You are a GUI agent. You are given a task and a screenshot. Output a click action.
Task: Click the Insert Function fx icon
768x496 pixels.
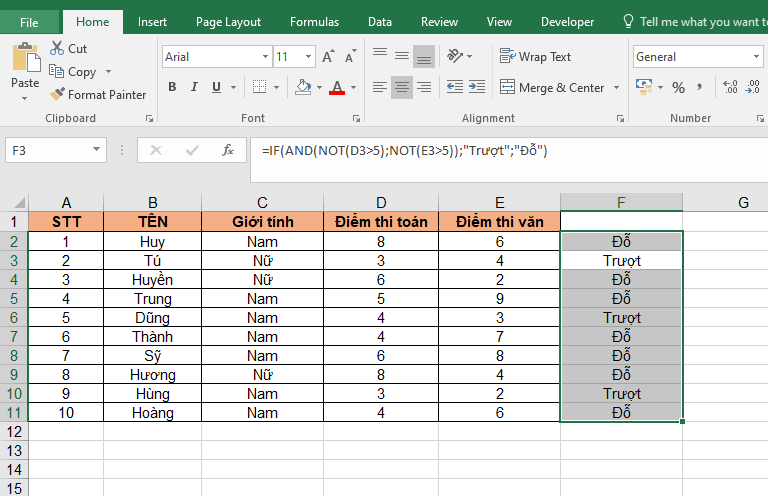point(228,151)
